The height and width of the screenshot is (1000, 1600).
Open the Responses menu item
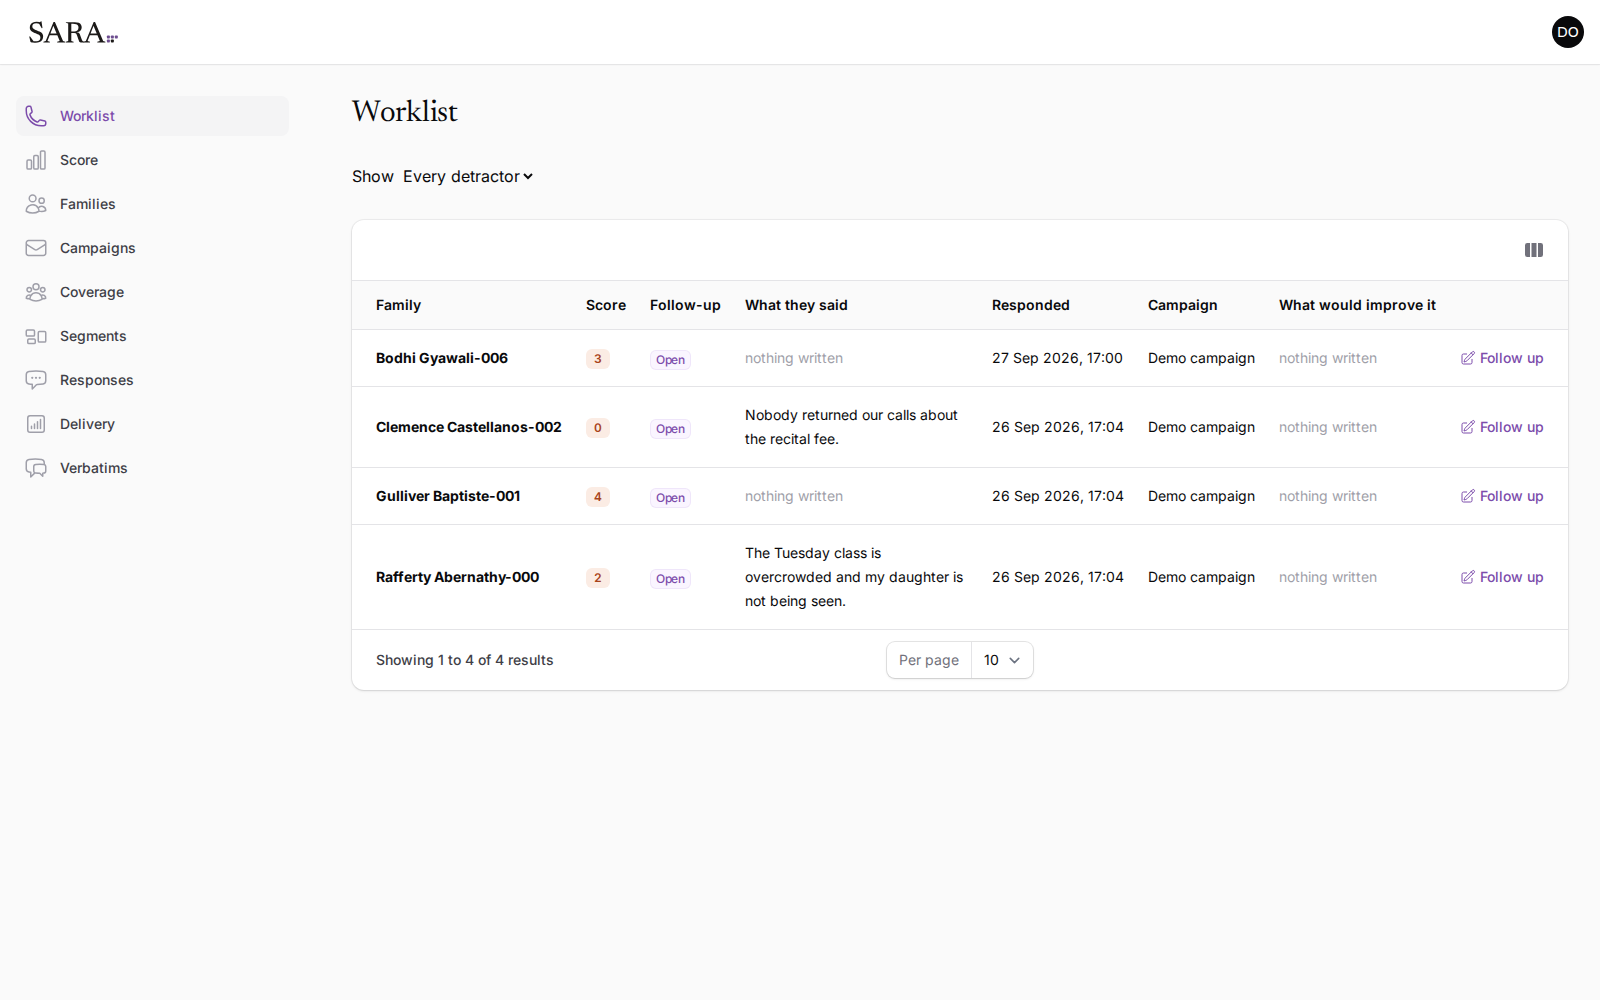[152, 380]
